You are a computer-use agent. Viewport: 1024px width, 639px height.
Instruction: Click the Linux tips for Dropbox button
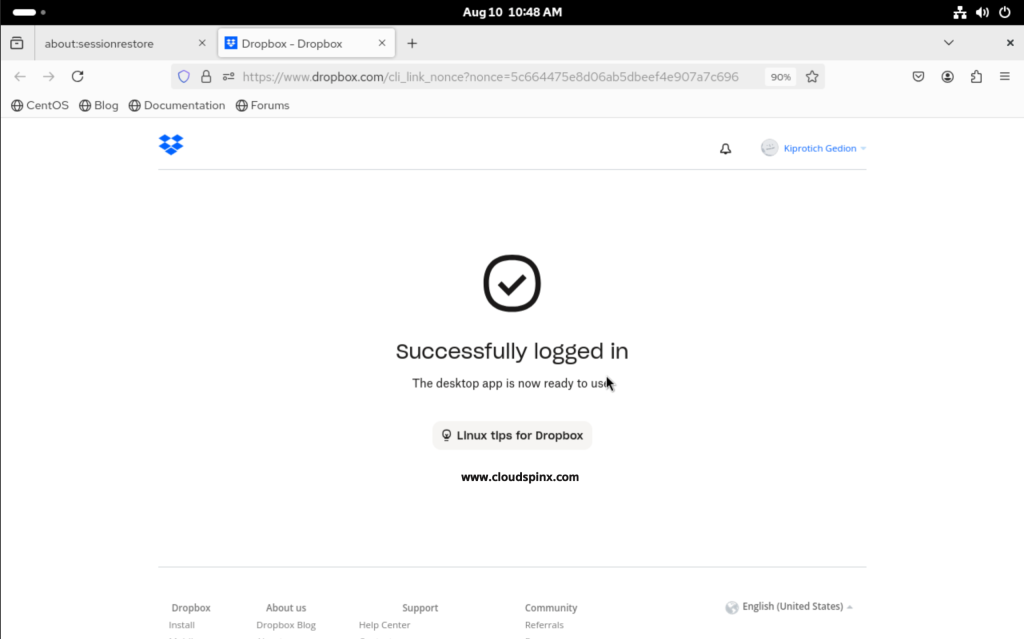coord(511,435)
